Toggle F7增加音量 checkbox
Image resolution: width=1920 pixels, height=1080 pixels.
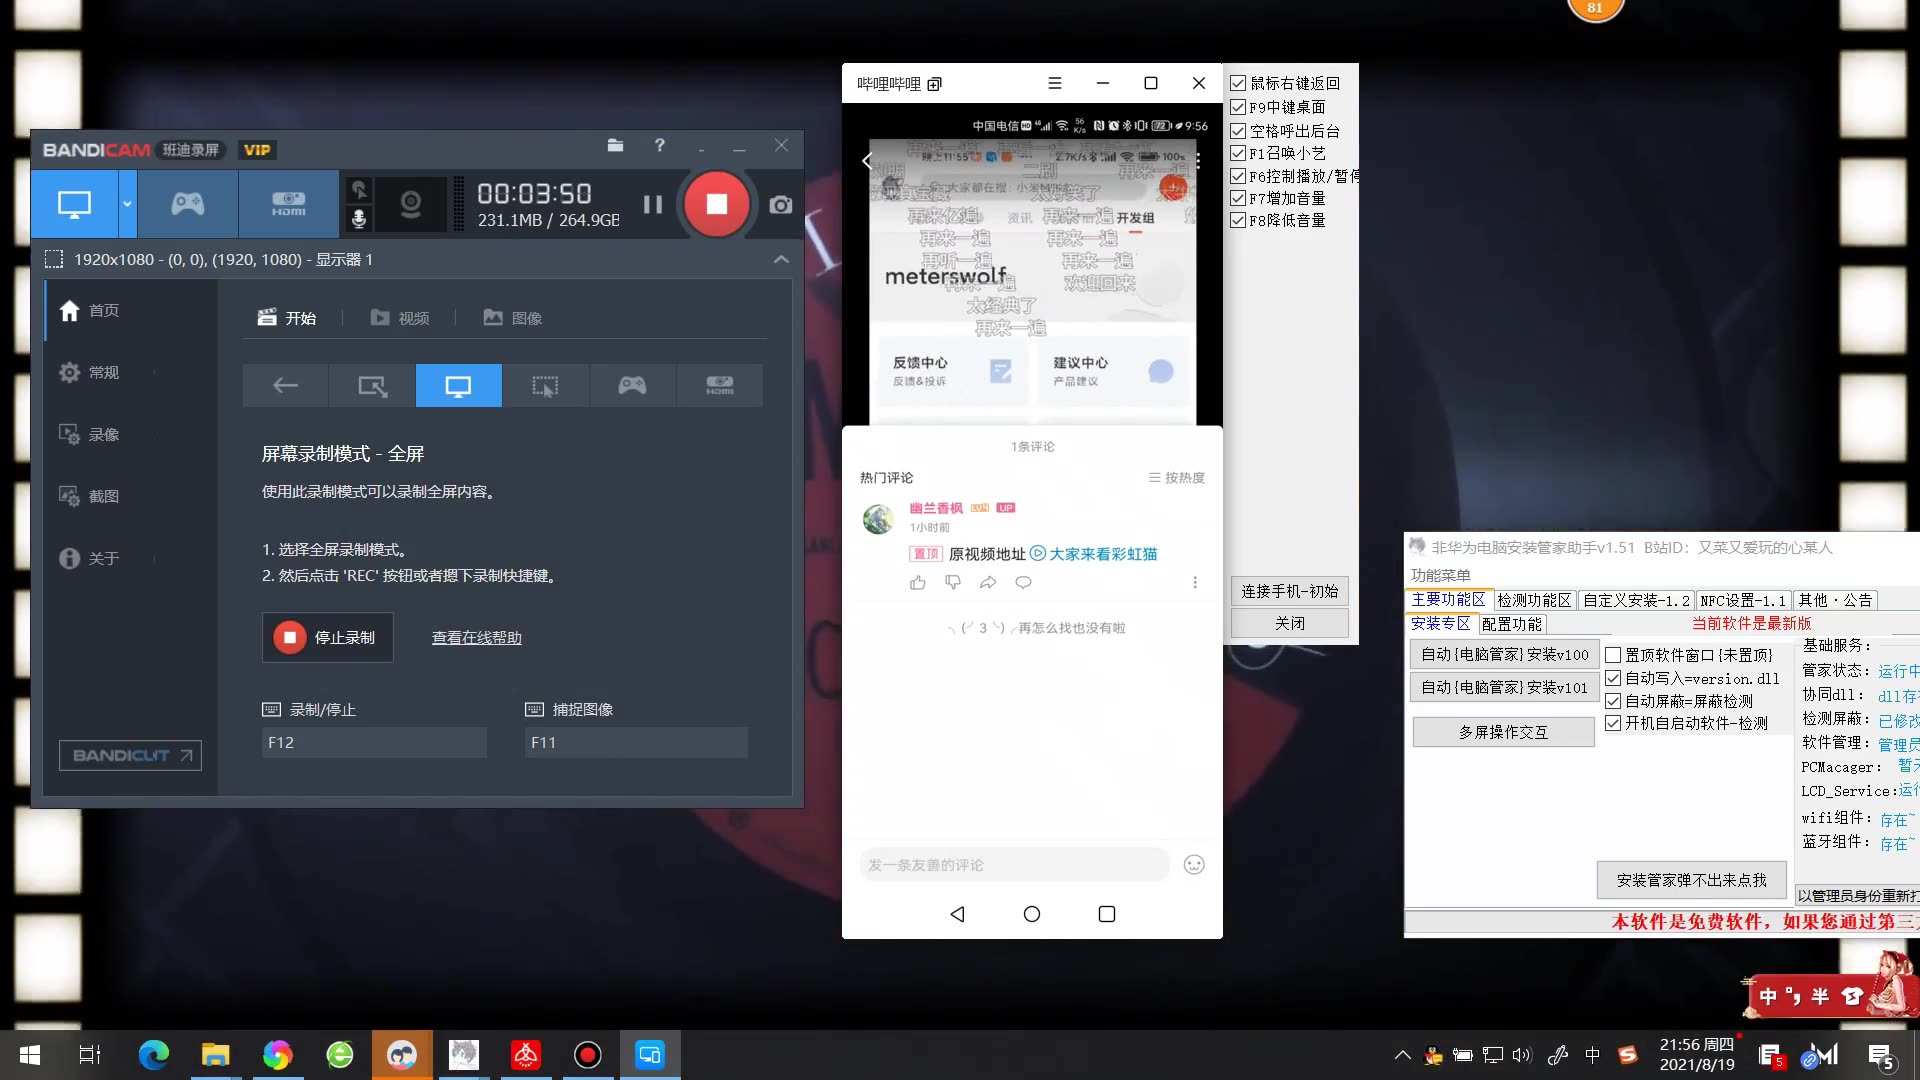point(1238,198)
